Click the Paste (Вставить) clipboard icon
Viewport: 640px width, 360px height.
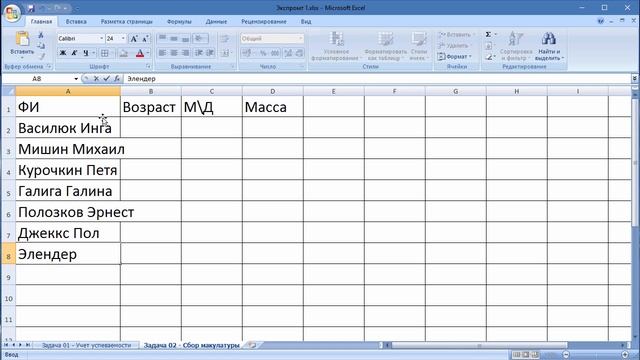[x=22, y=39]
